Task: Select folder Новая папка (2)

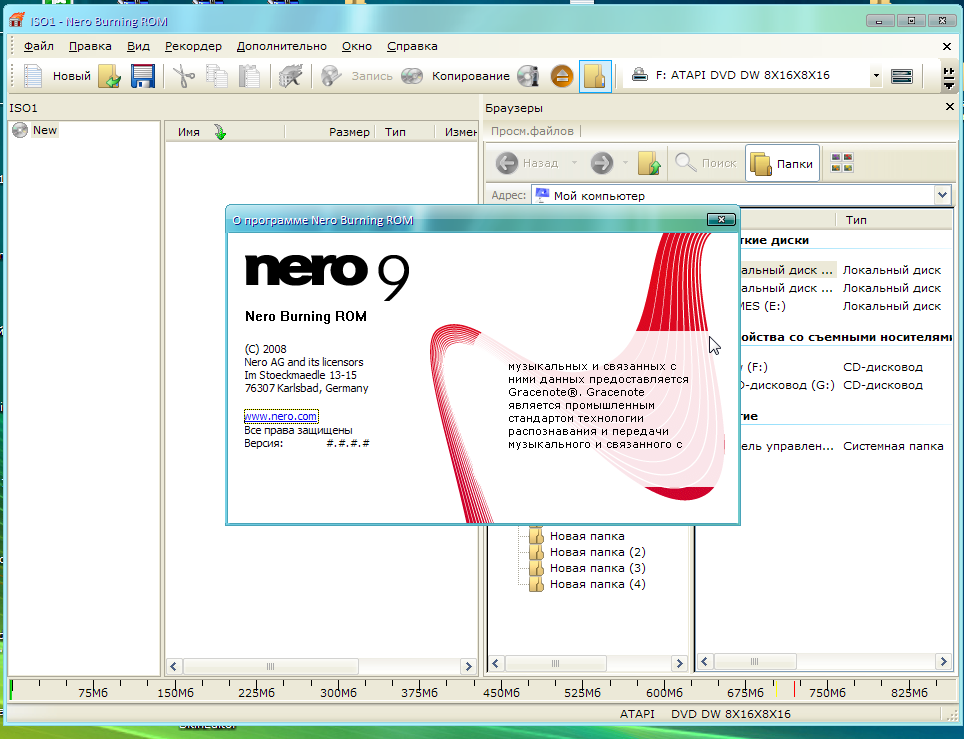Action: [598, 552]
